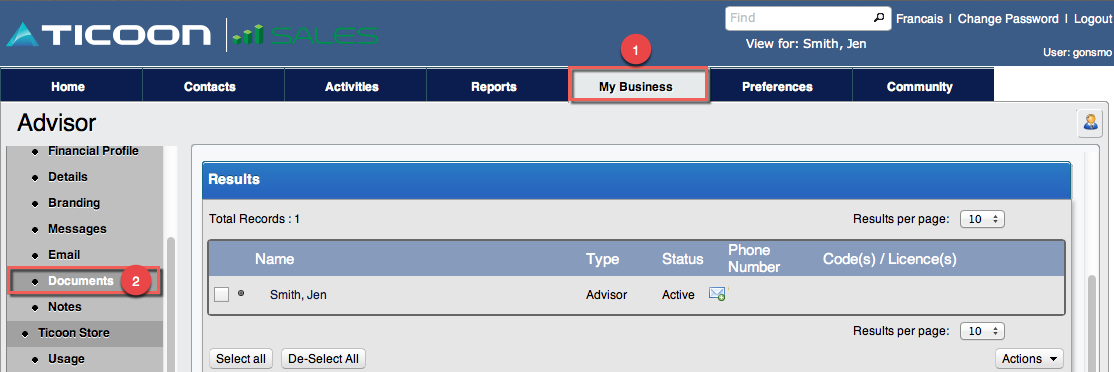The height and width of the screenshot is (372, 1114).
Task: Sort by the Name column header
Action: click(274, 259)
